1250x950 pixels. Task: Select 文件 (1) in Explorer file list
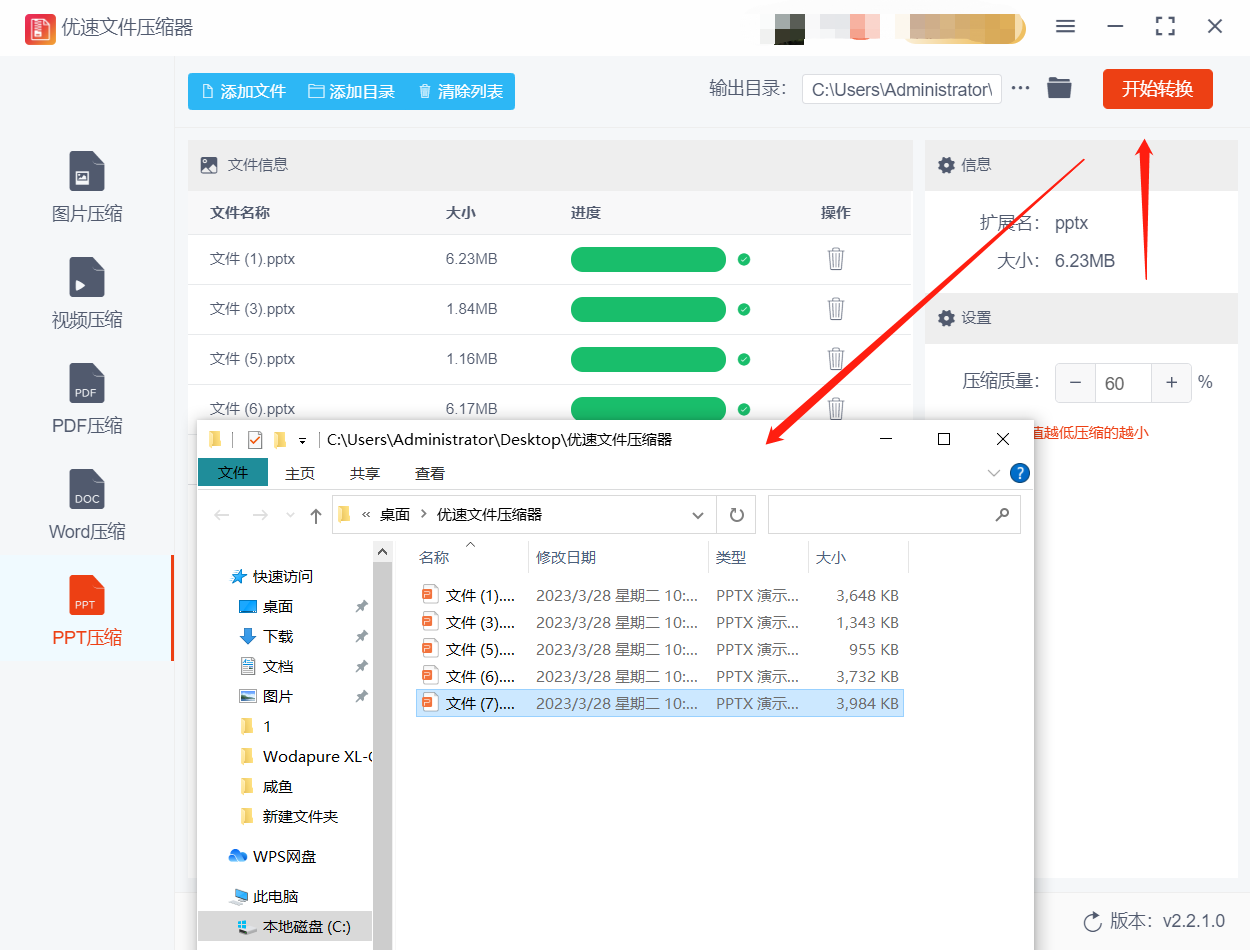click(x=660, y=595)
